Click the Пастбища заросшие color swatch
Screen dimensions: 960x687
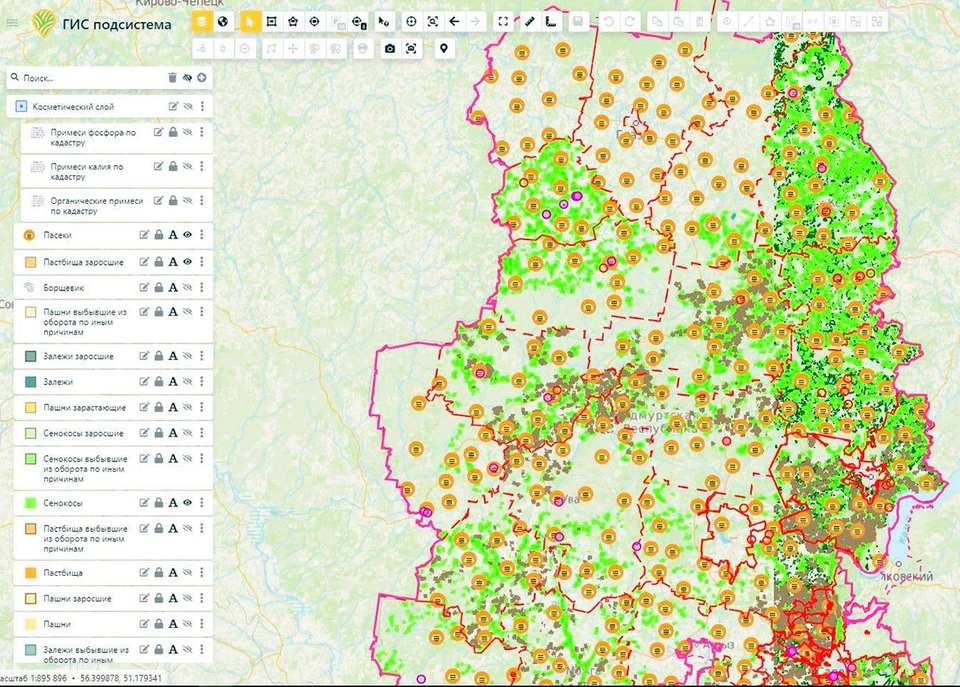[30, 262]
